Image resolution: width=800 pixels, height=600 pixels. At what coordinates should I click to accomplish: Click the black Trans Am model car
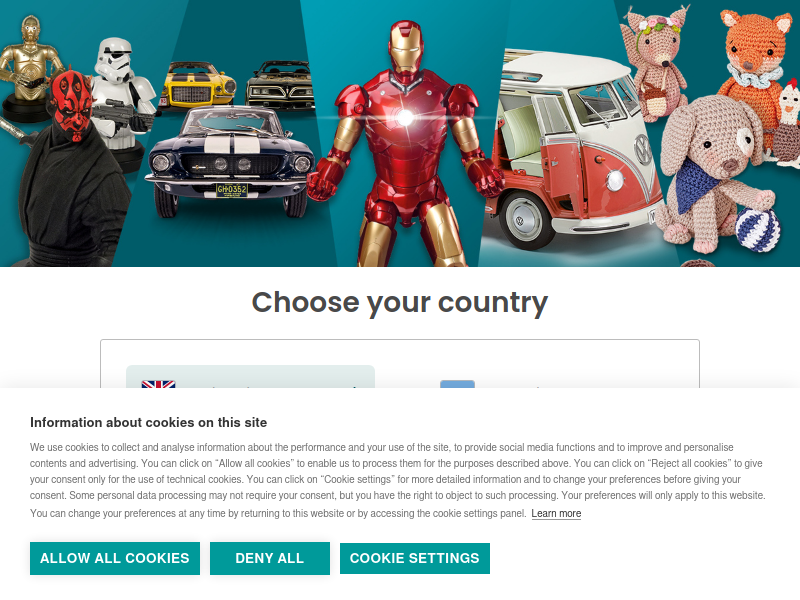[x=280, y=85]
